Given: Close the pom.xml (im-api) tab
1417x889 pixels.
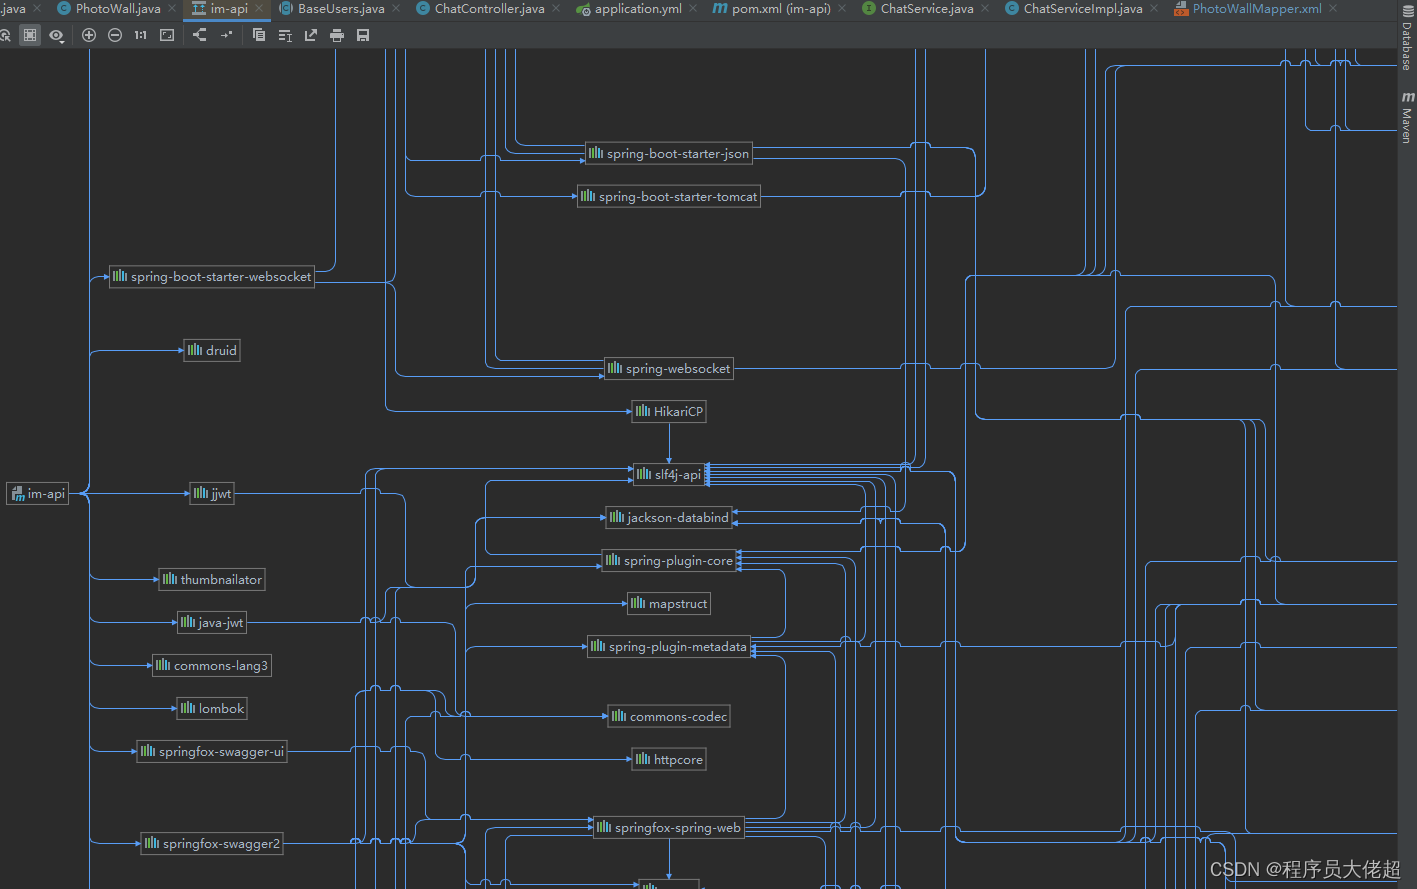Looking at the screenshot, I should click(842, 9).
